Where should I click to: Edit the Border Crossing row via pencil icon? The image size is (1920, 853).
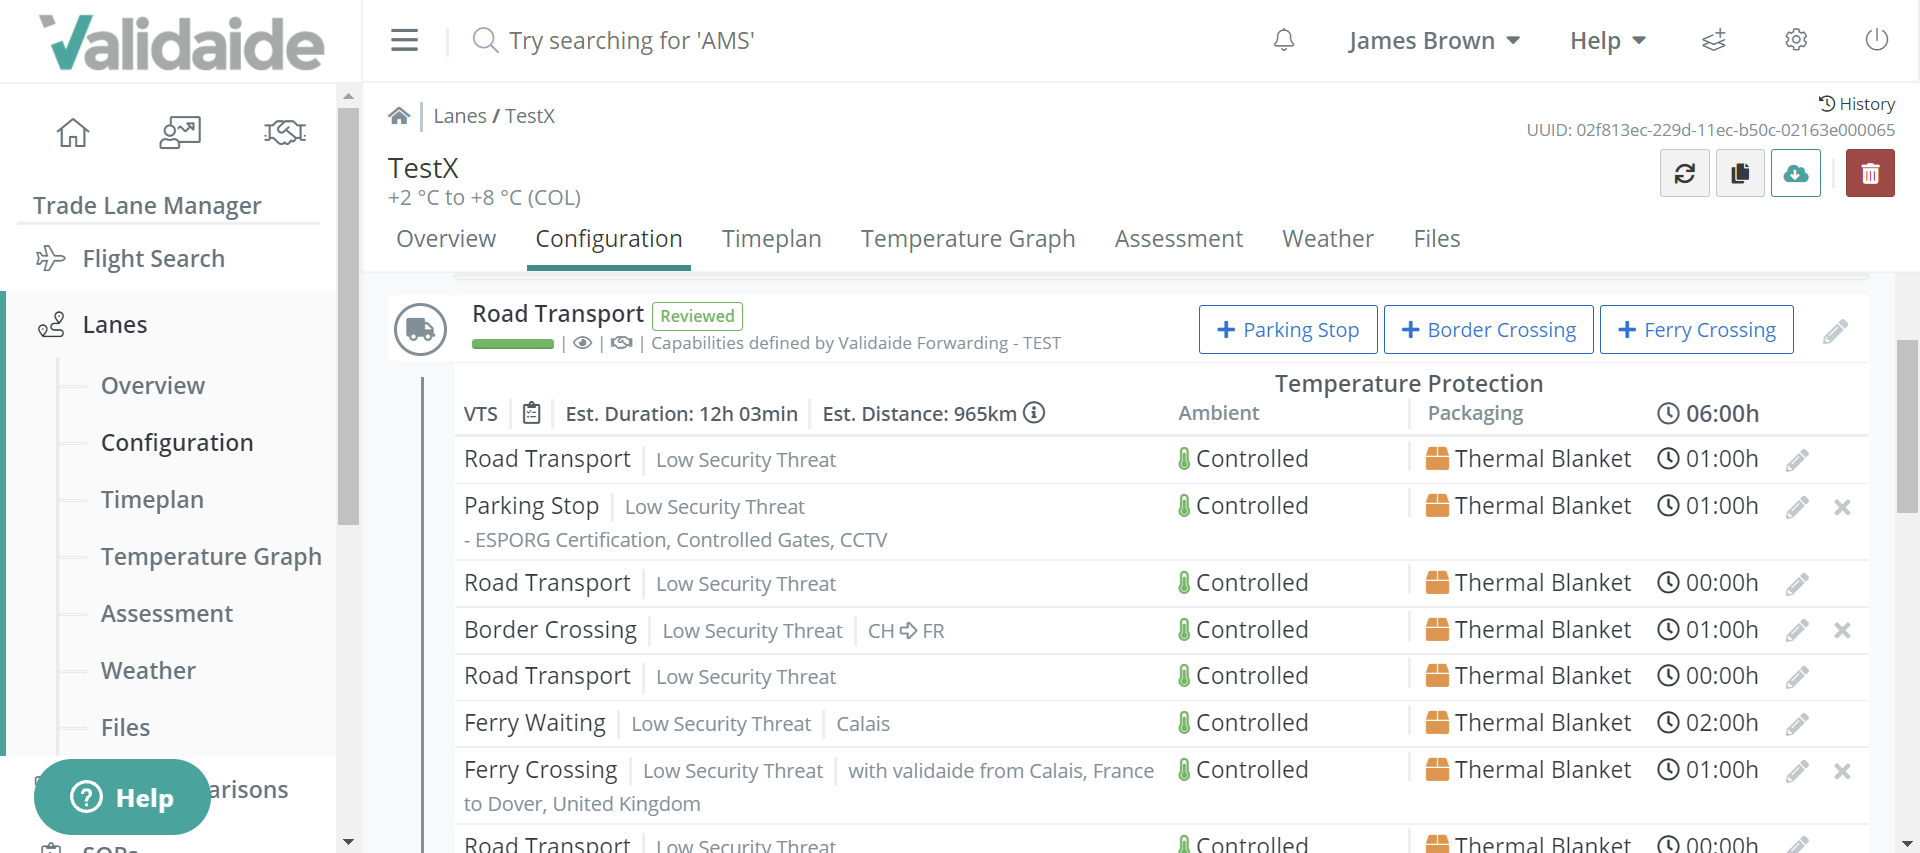[x=1798, y=630]
